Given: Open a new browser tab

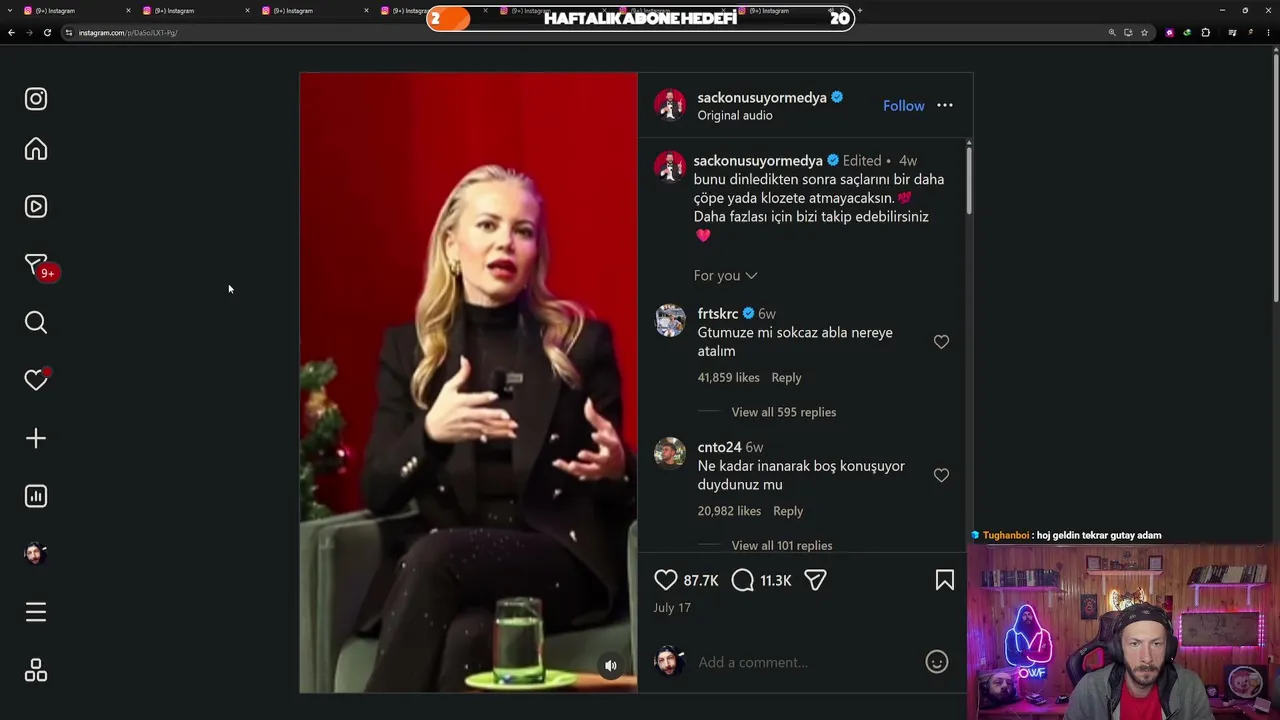Looking at the screenshot, I should point(860,11).
